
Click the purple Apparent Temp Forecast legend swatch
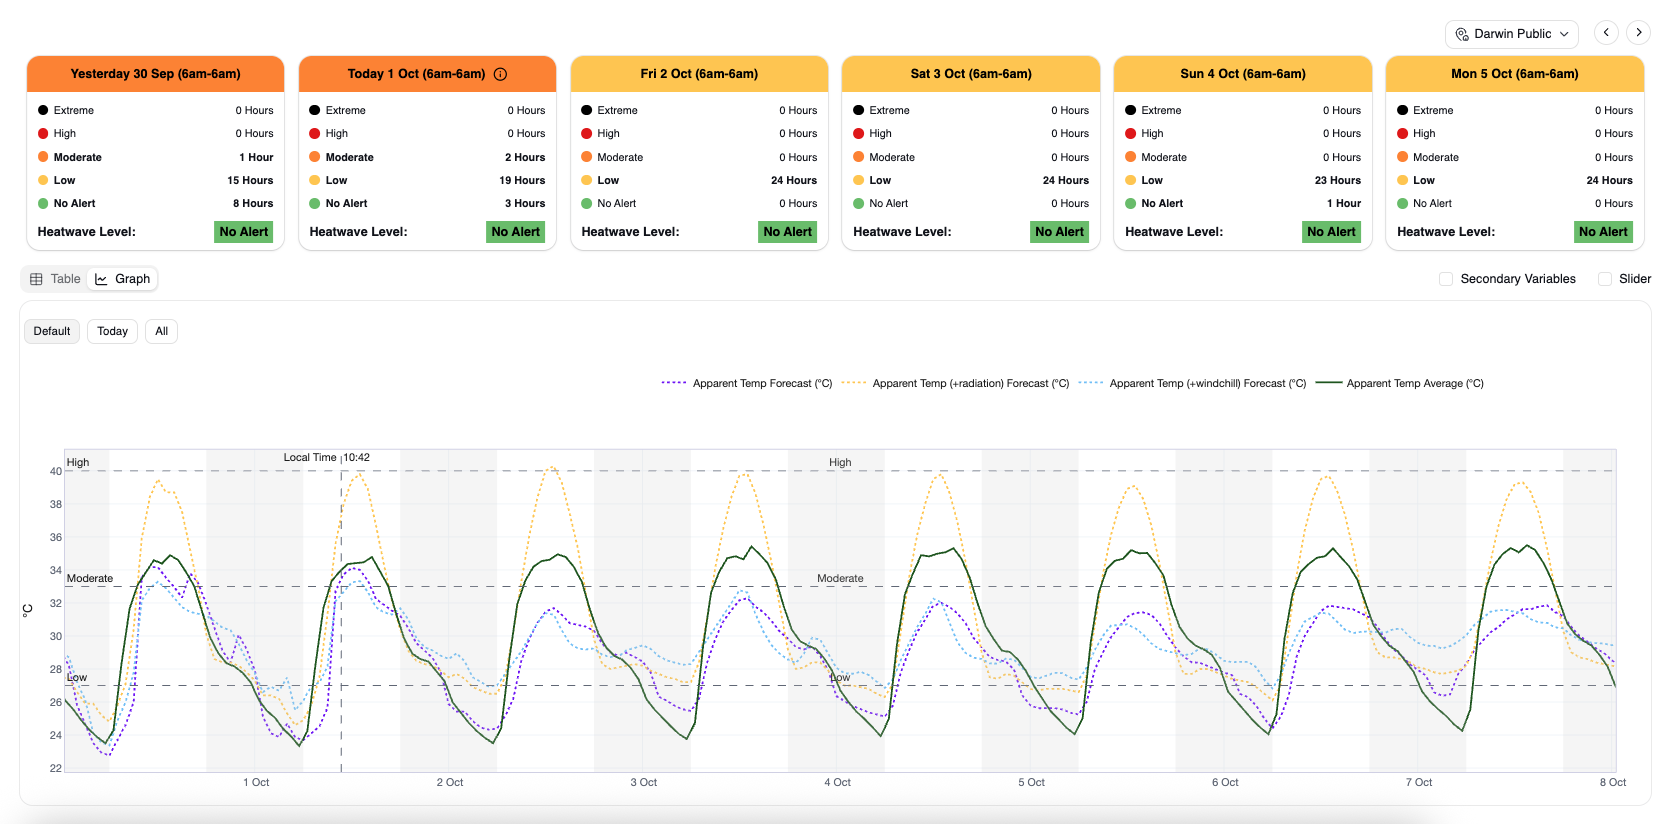coord(674,383)
